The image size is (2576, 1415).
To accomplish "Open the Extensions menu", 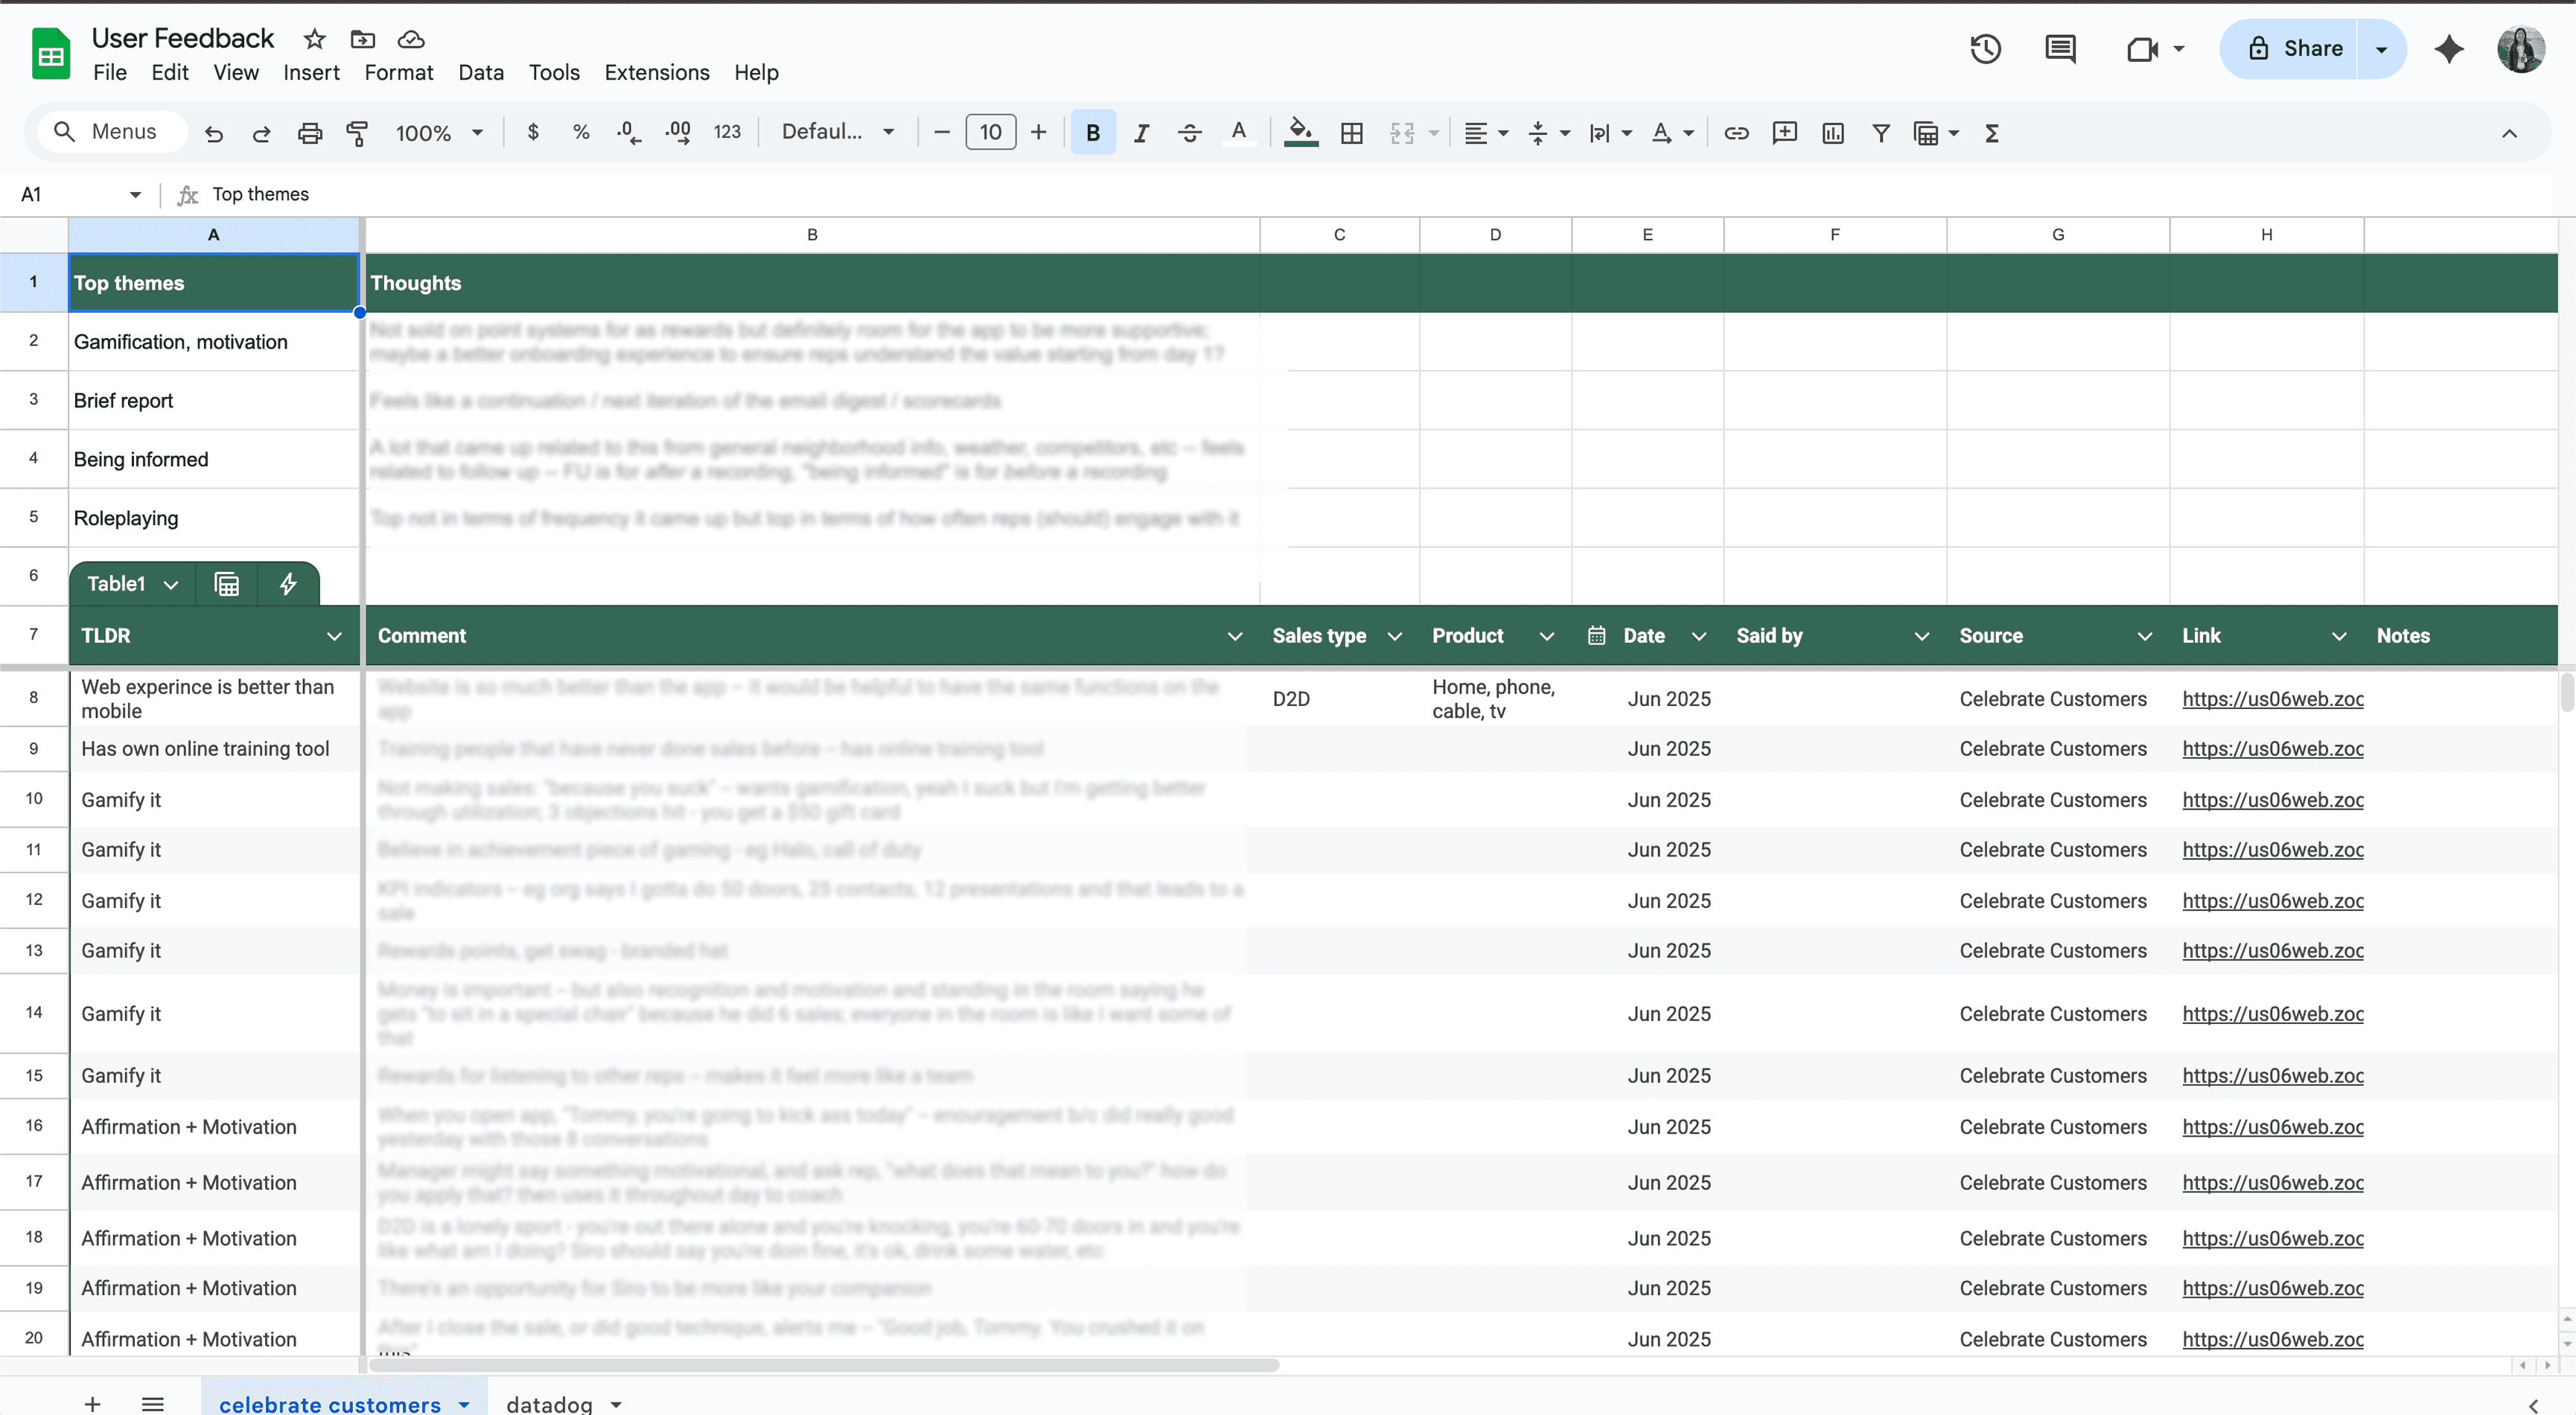I will coord(656,73).
